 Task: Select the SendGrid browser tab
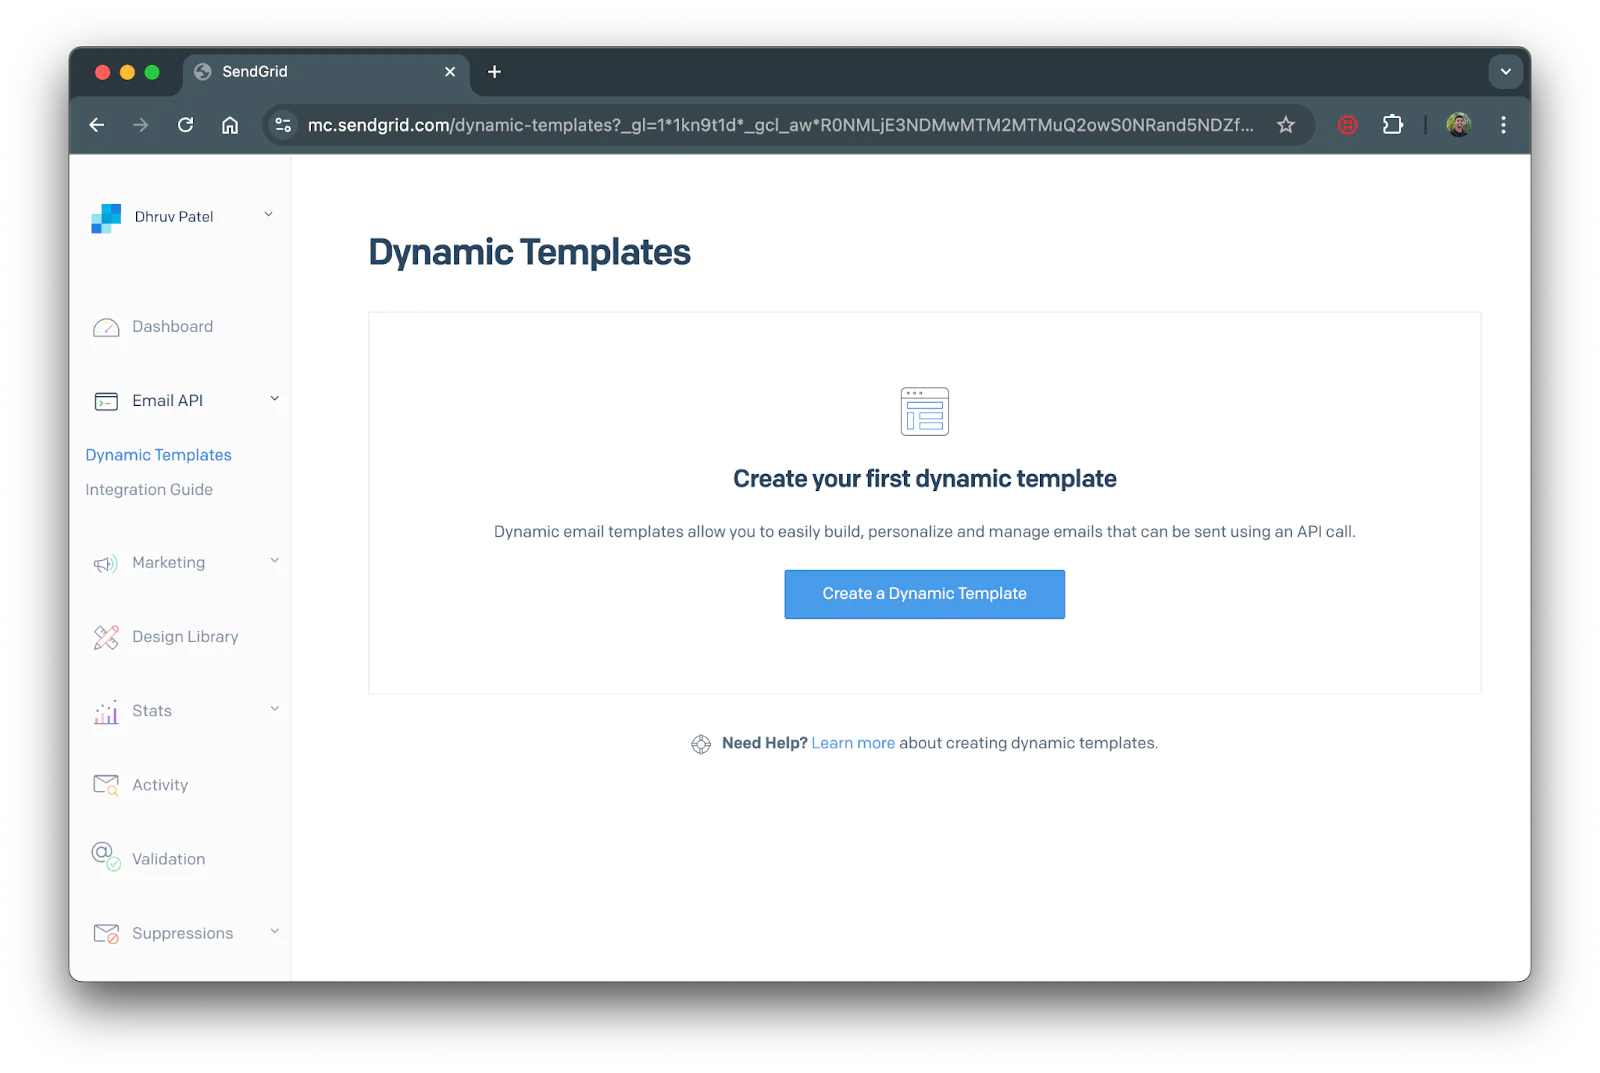(x=326, y=73)
